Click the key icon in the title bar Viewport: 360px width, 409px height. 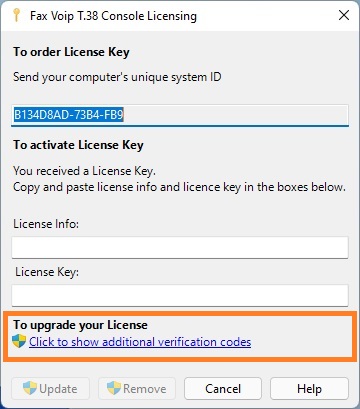coord(16,16)
